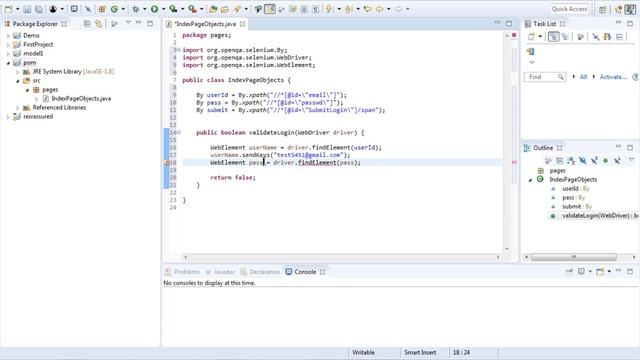Click the Open Console icon
The height and width of the screenshot is (360, 640).
(x=600, y=272)
